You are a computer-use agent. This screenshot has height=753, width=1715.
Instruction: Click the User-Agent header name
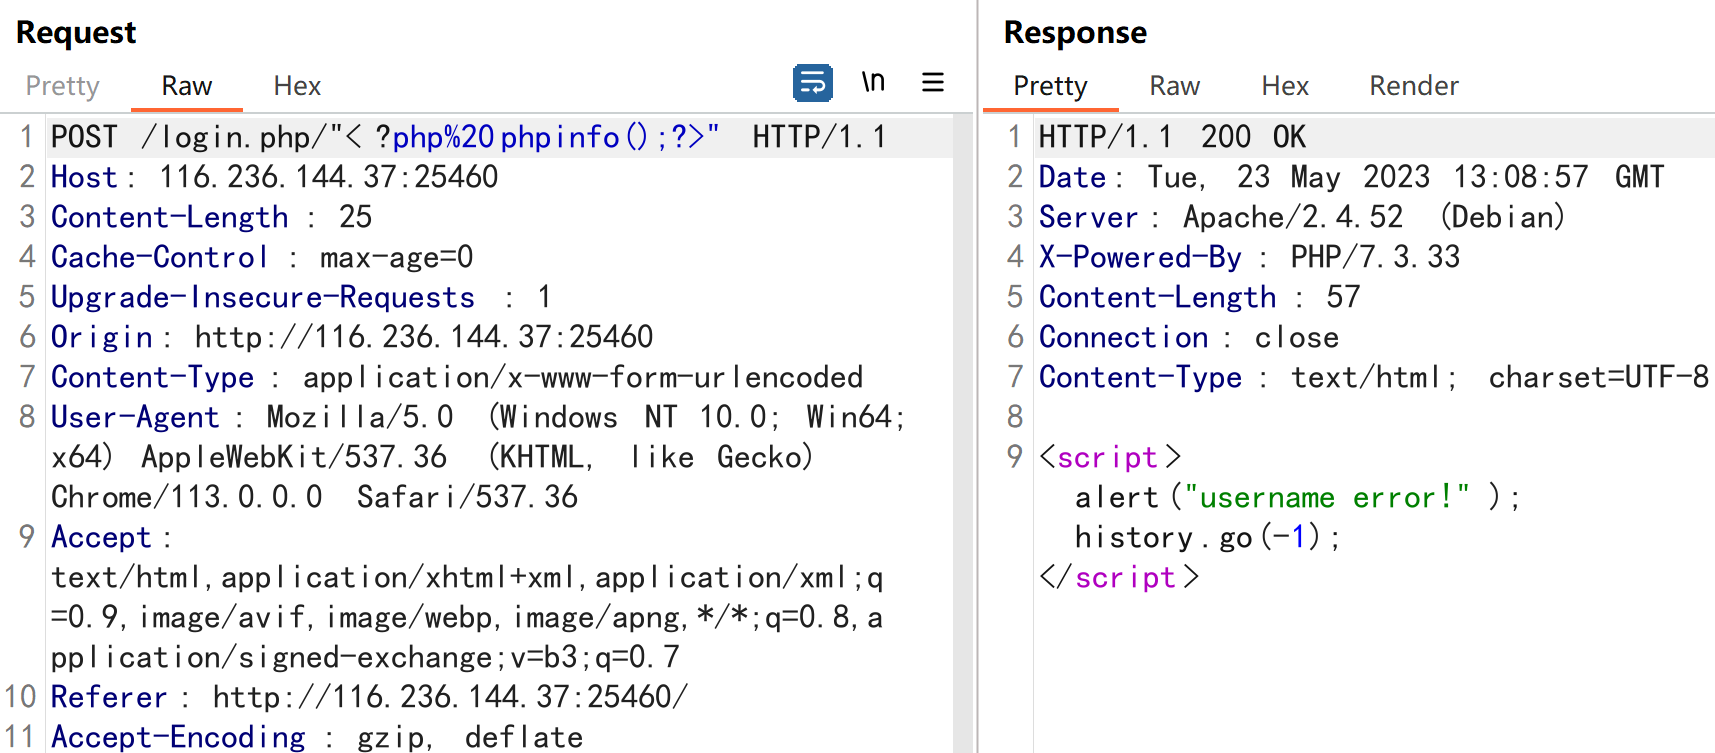click(135, 417)
